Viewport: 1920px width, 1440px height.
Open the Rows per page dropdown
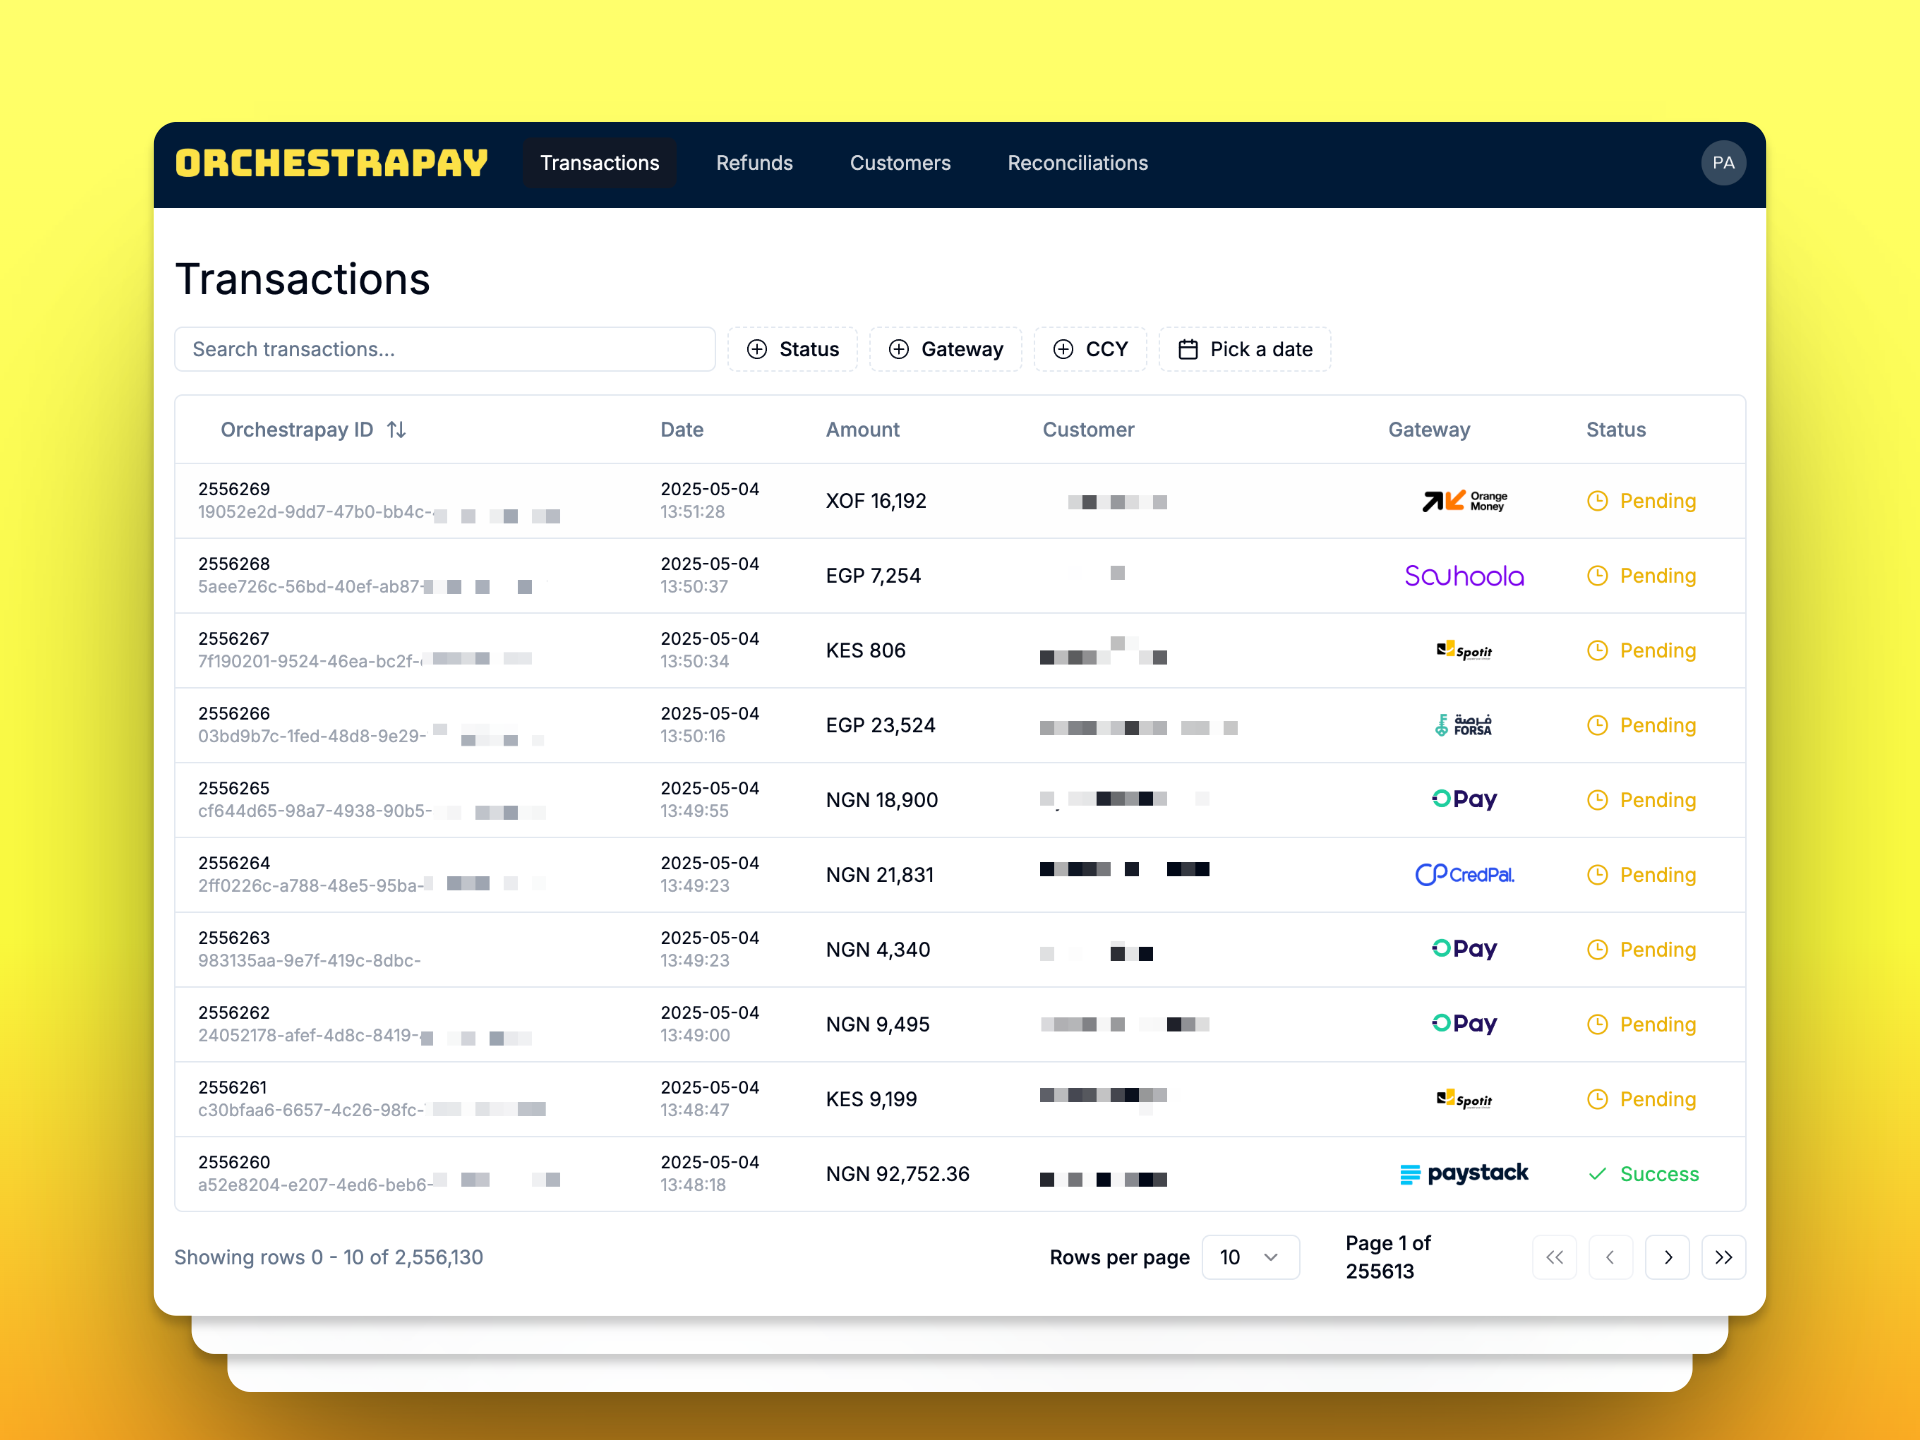click(1250, 1257)
